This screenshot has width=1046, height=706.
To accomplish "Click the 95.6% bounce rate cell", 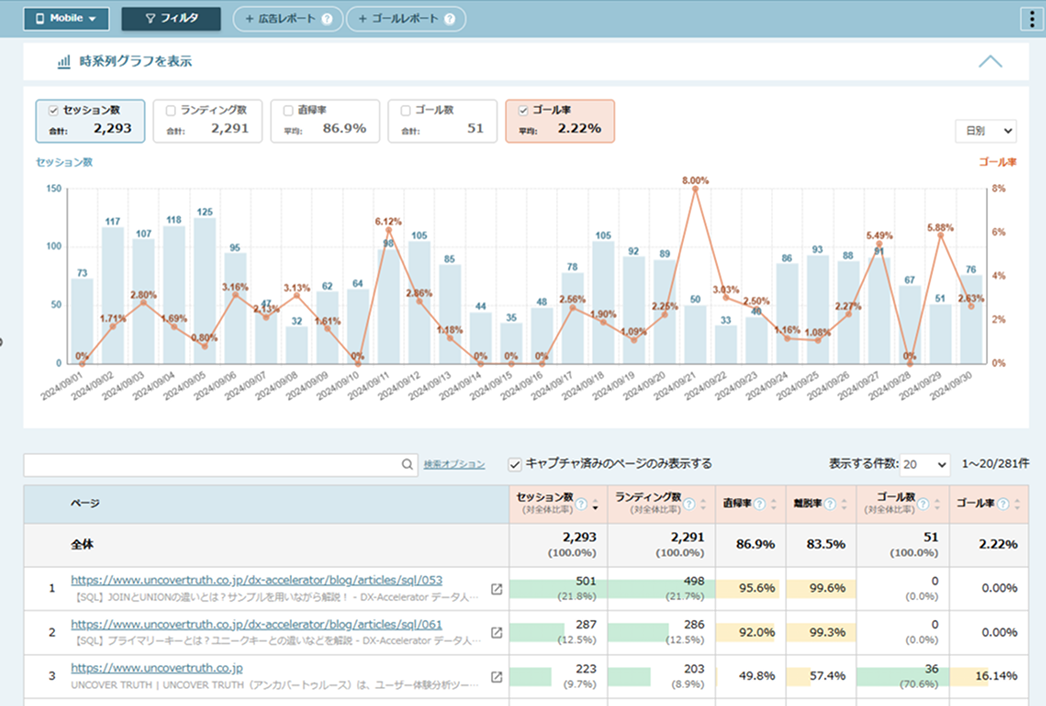I will pos(750,589).
